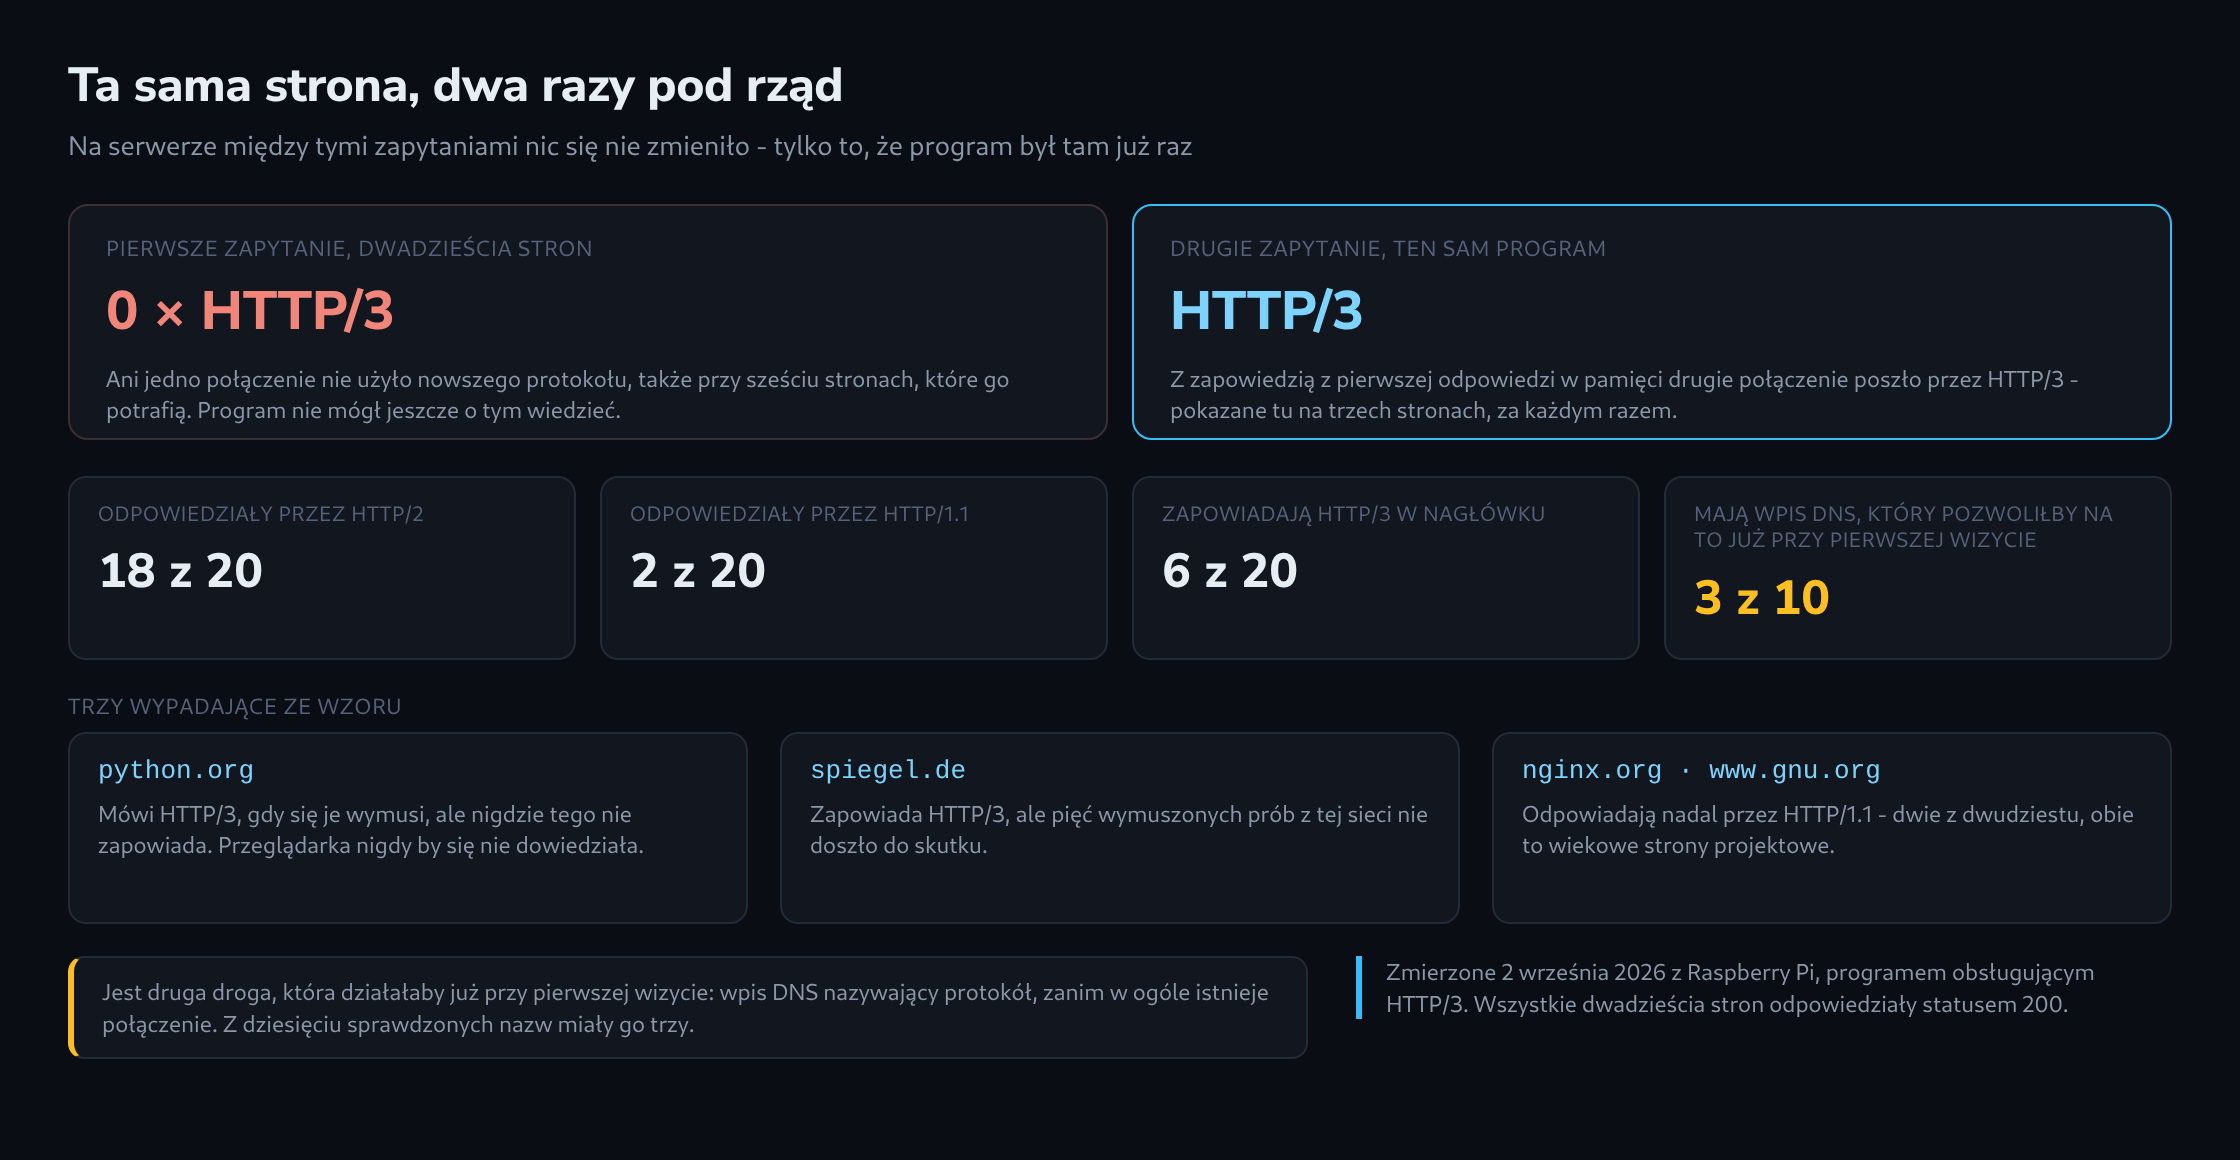Click the heading "Ta sama strona, dwa razy pod rząd"

coord(455,86)
